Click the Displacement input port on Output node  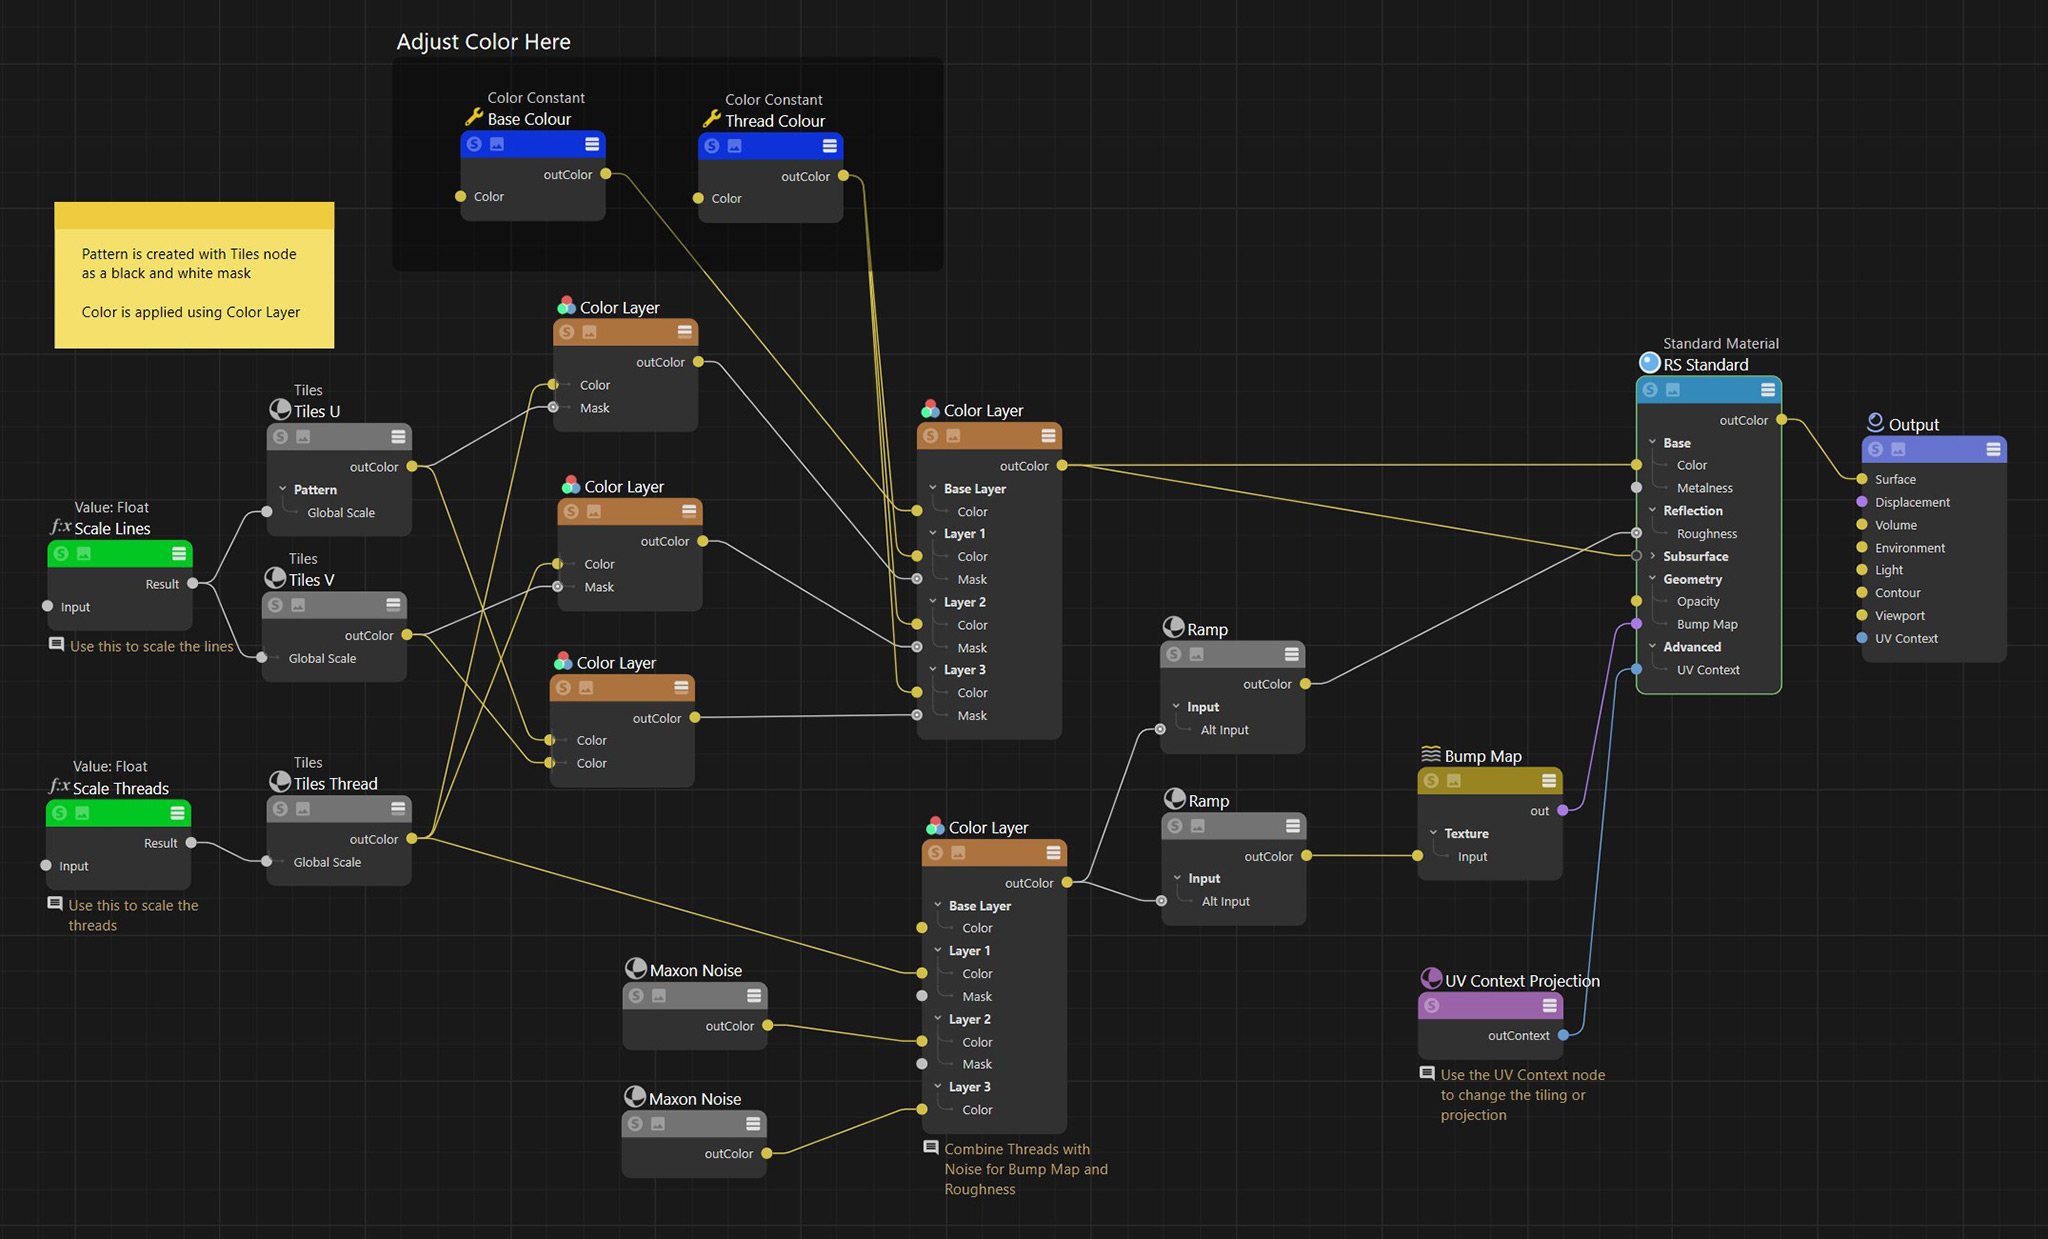click(x=1862, y=502)
